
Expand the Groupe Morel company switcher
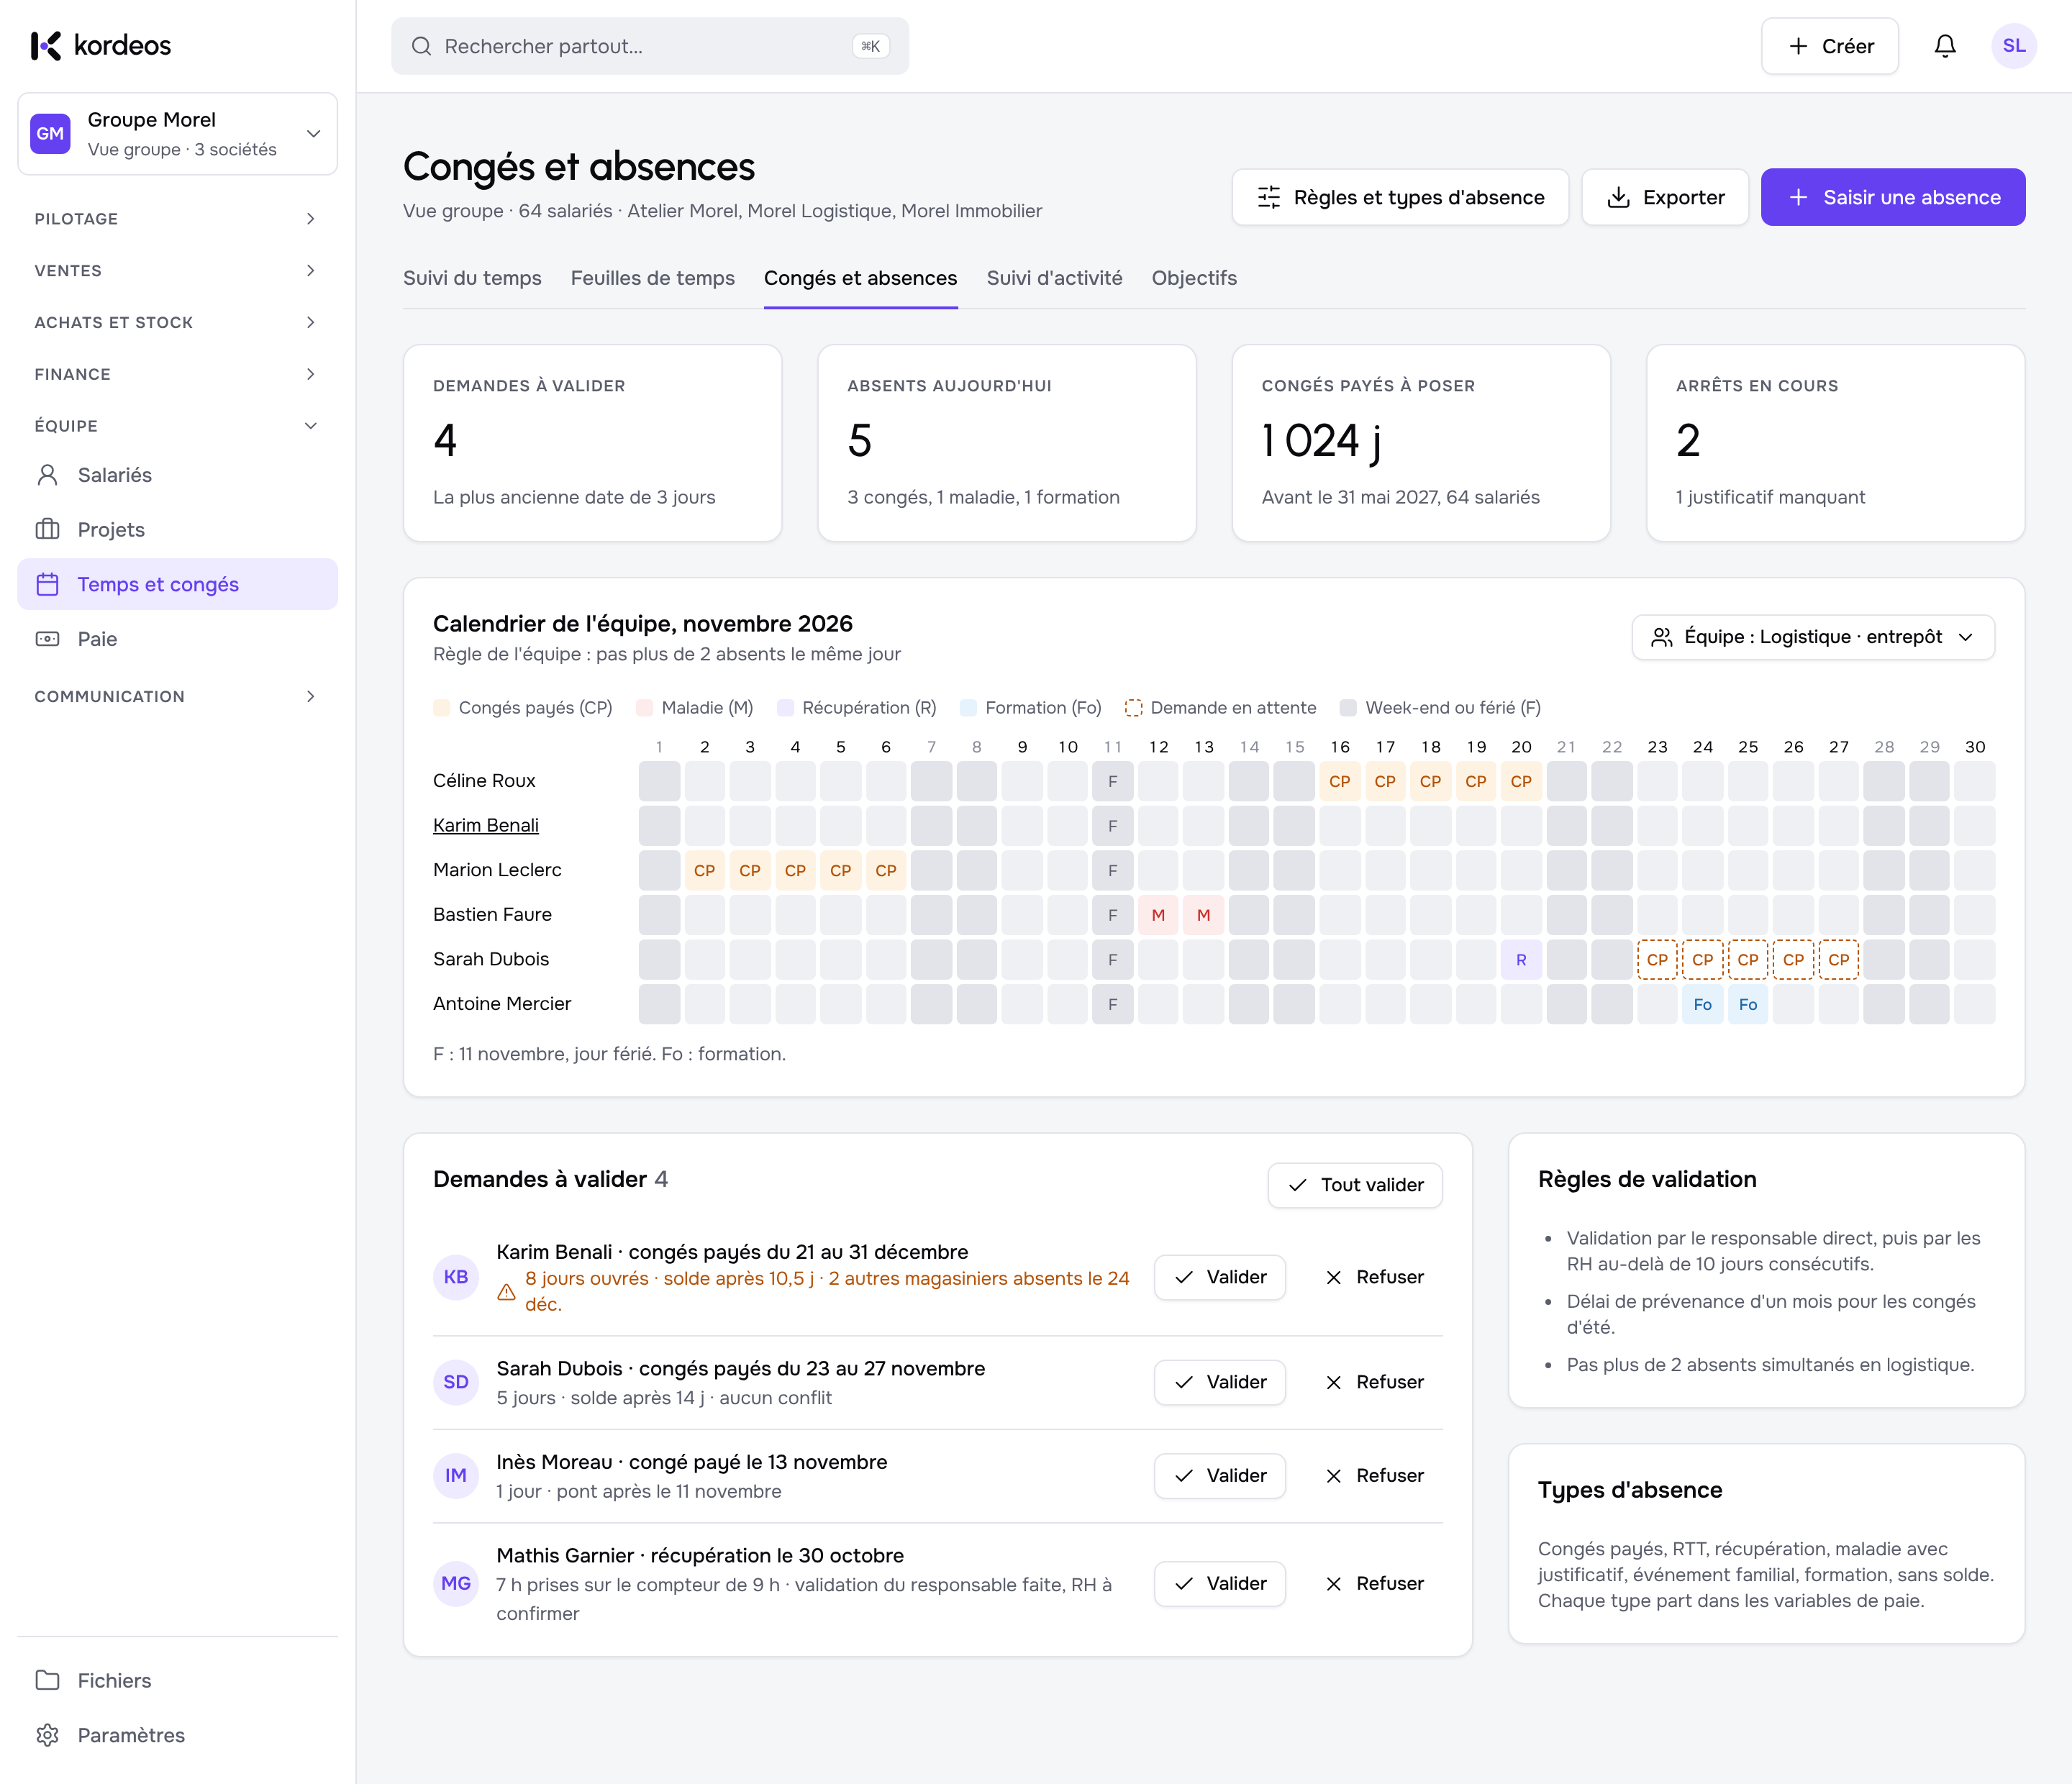coord(177,134)
